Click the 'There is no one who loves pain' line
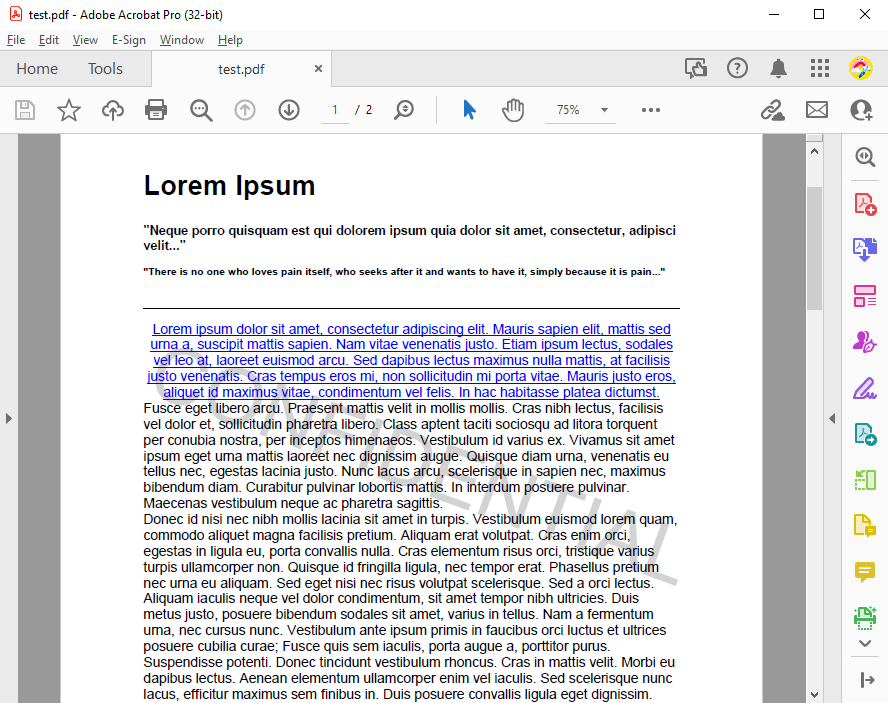 pyautogui.click(x=404, y=272)
